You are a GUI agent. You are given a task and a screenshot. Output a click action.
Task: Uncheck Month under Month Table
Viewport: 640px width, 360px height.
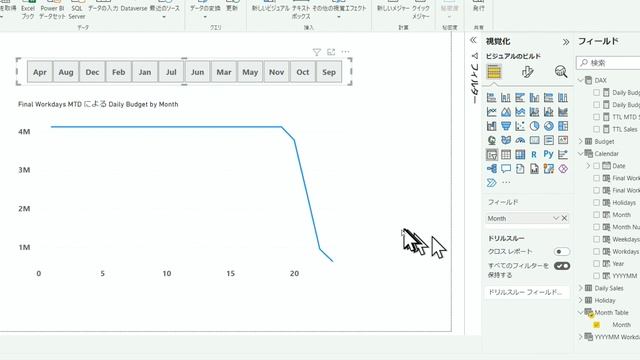click(x=596, y=325)
